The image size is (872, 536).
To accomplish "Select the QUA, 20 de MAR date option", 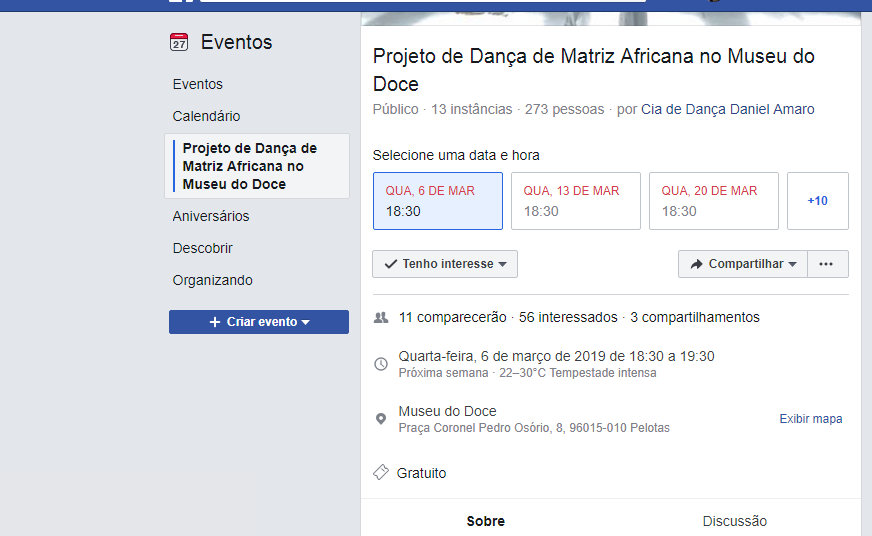I will [x=713, y=201].
